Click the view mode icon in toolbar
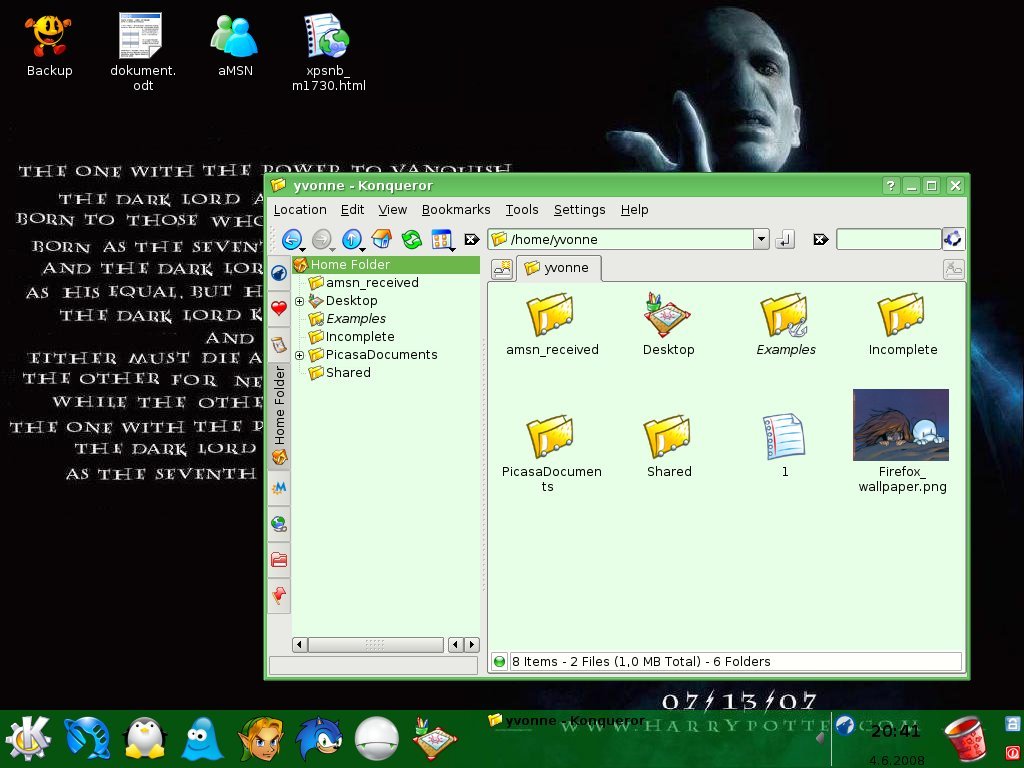1024x768 pixels. coord(441,239)
